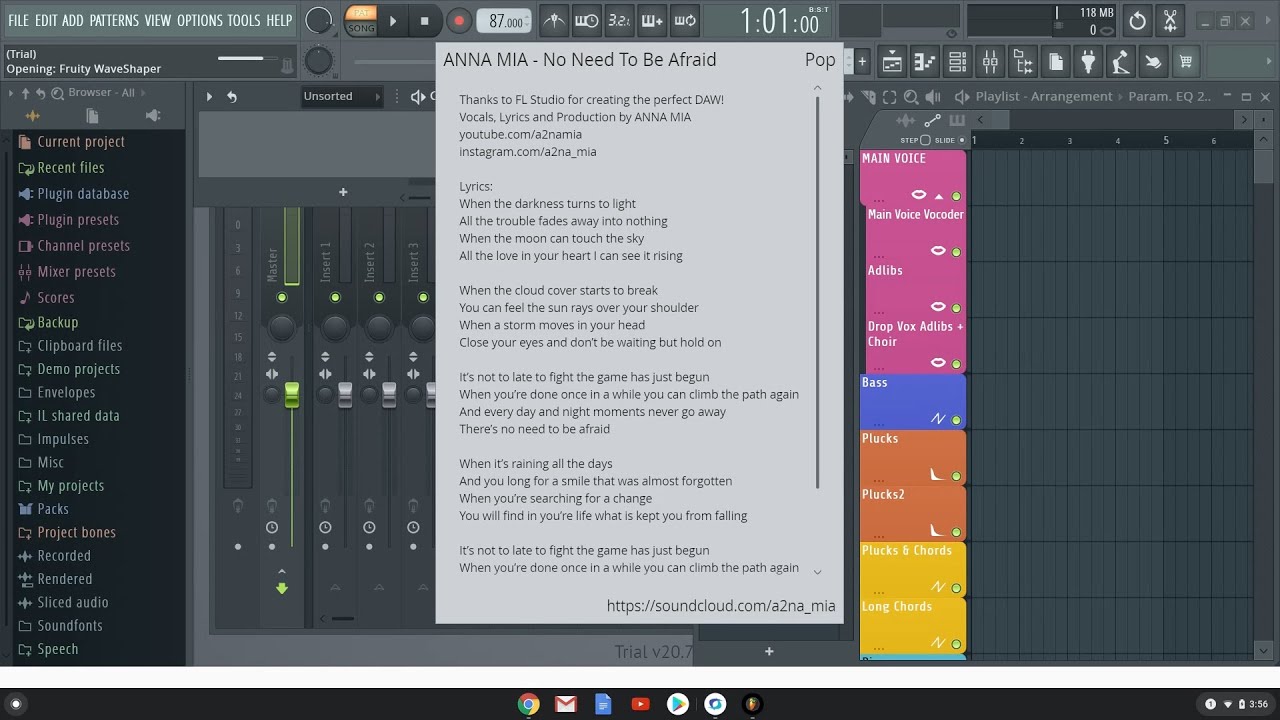
Task: Click the Stop button in transport
Action: (x=424, y=20)
